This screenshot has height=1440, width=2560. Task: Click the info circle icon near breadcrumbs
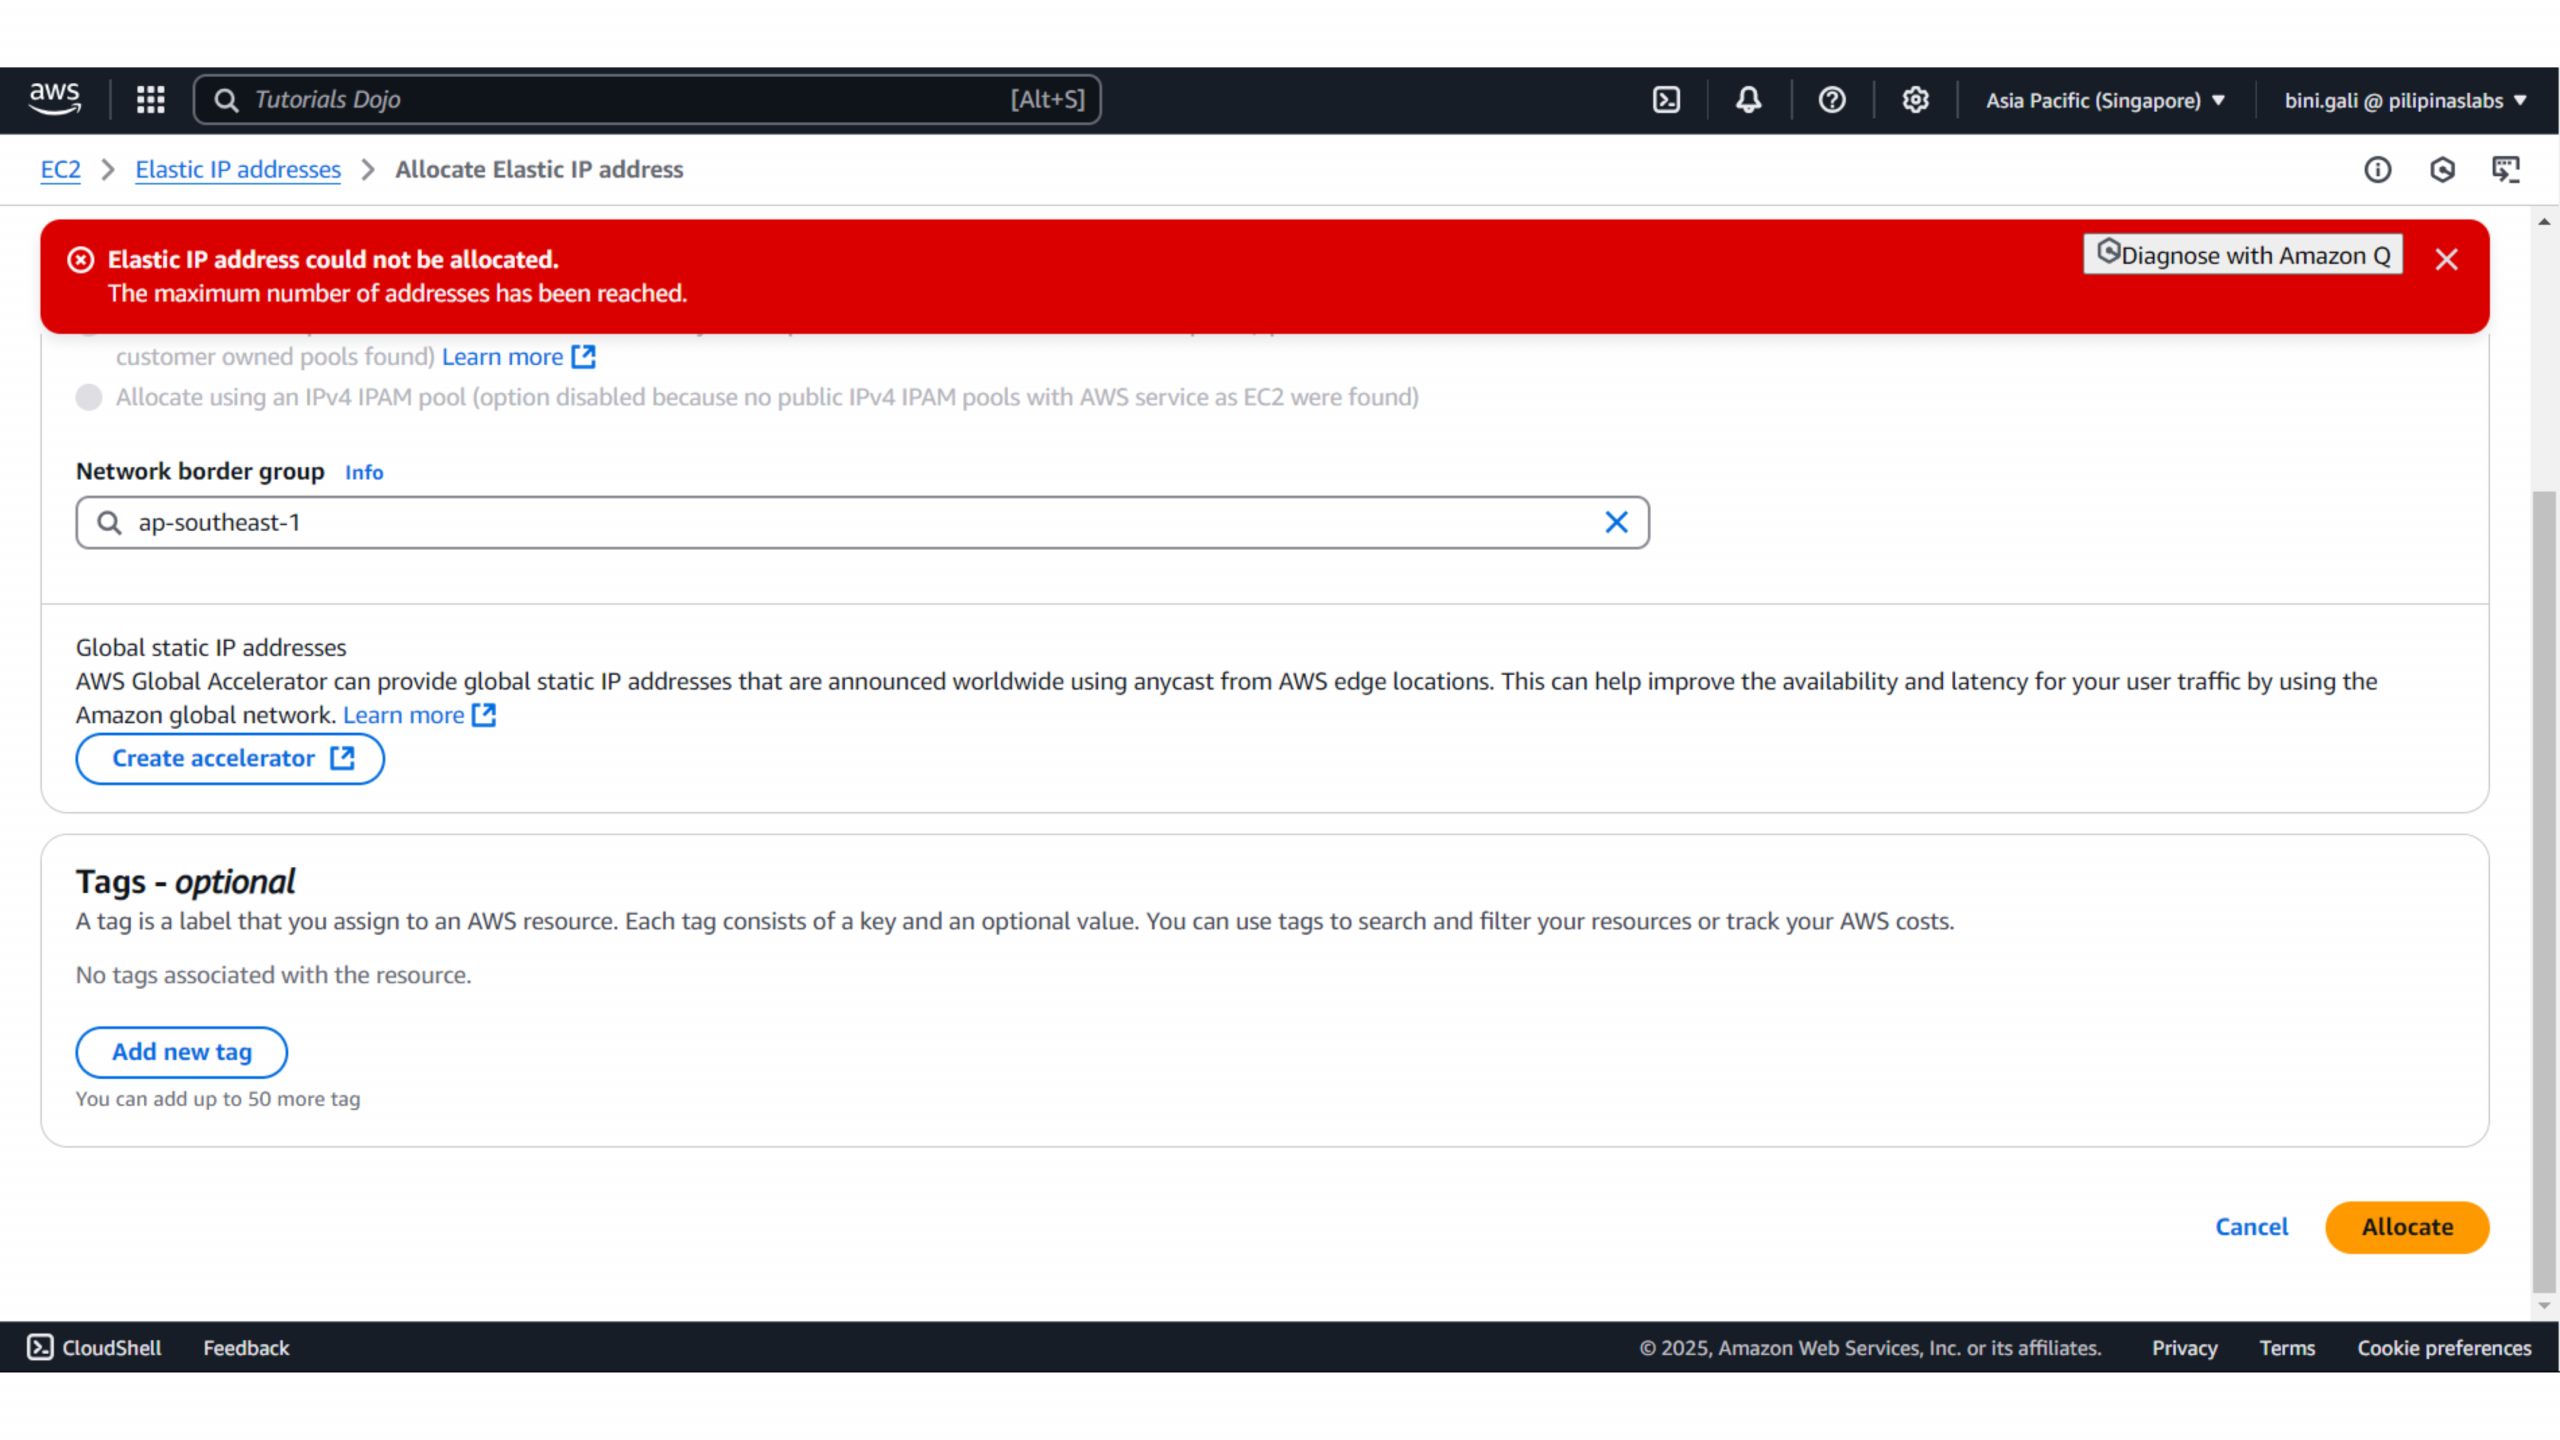click(2377, 170)
